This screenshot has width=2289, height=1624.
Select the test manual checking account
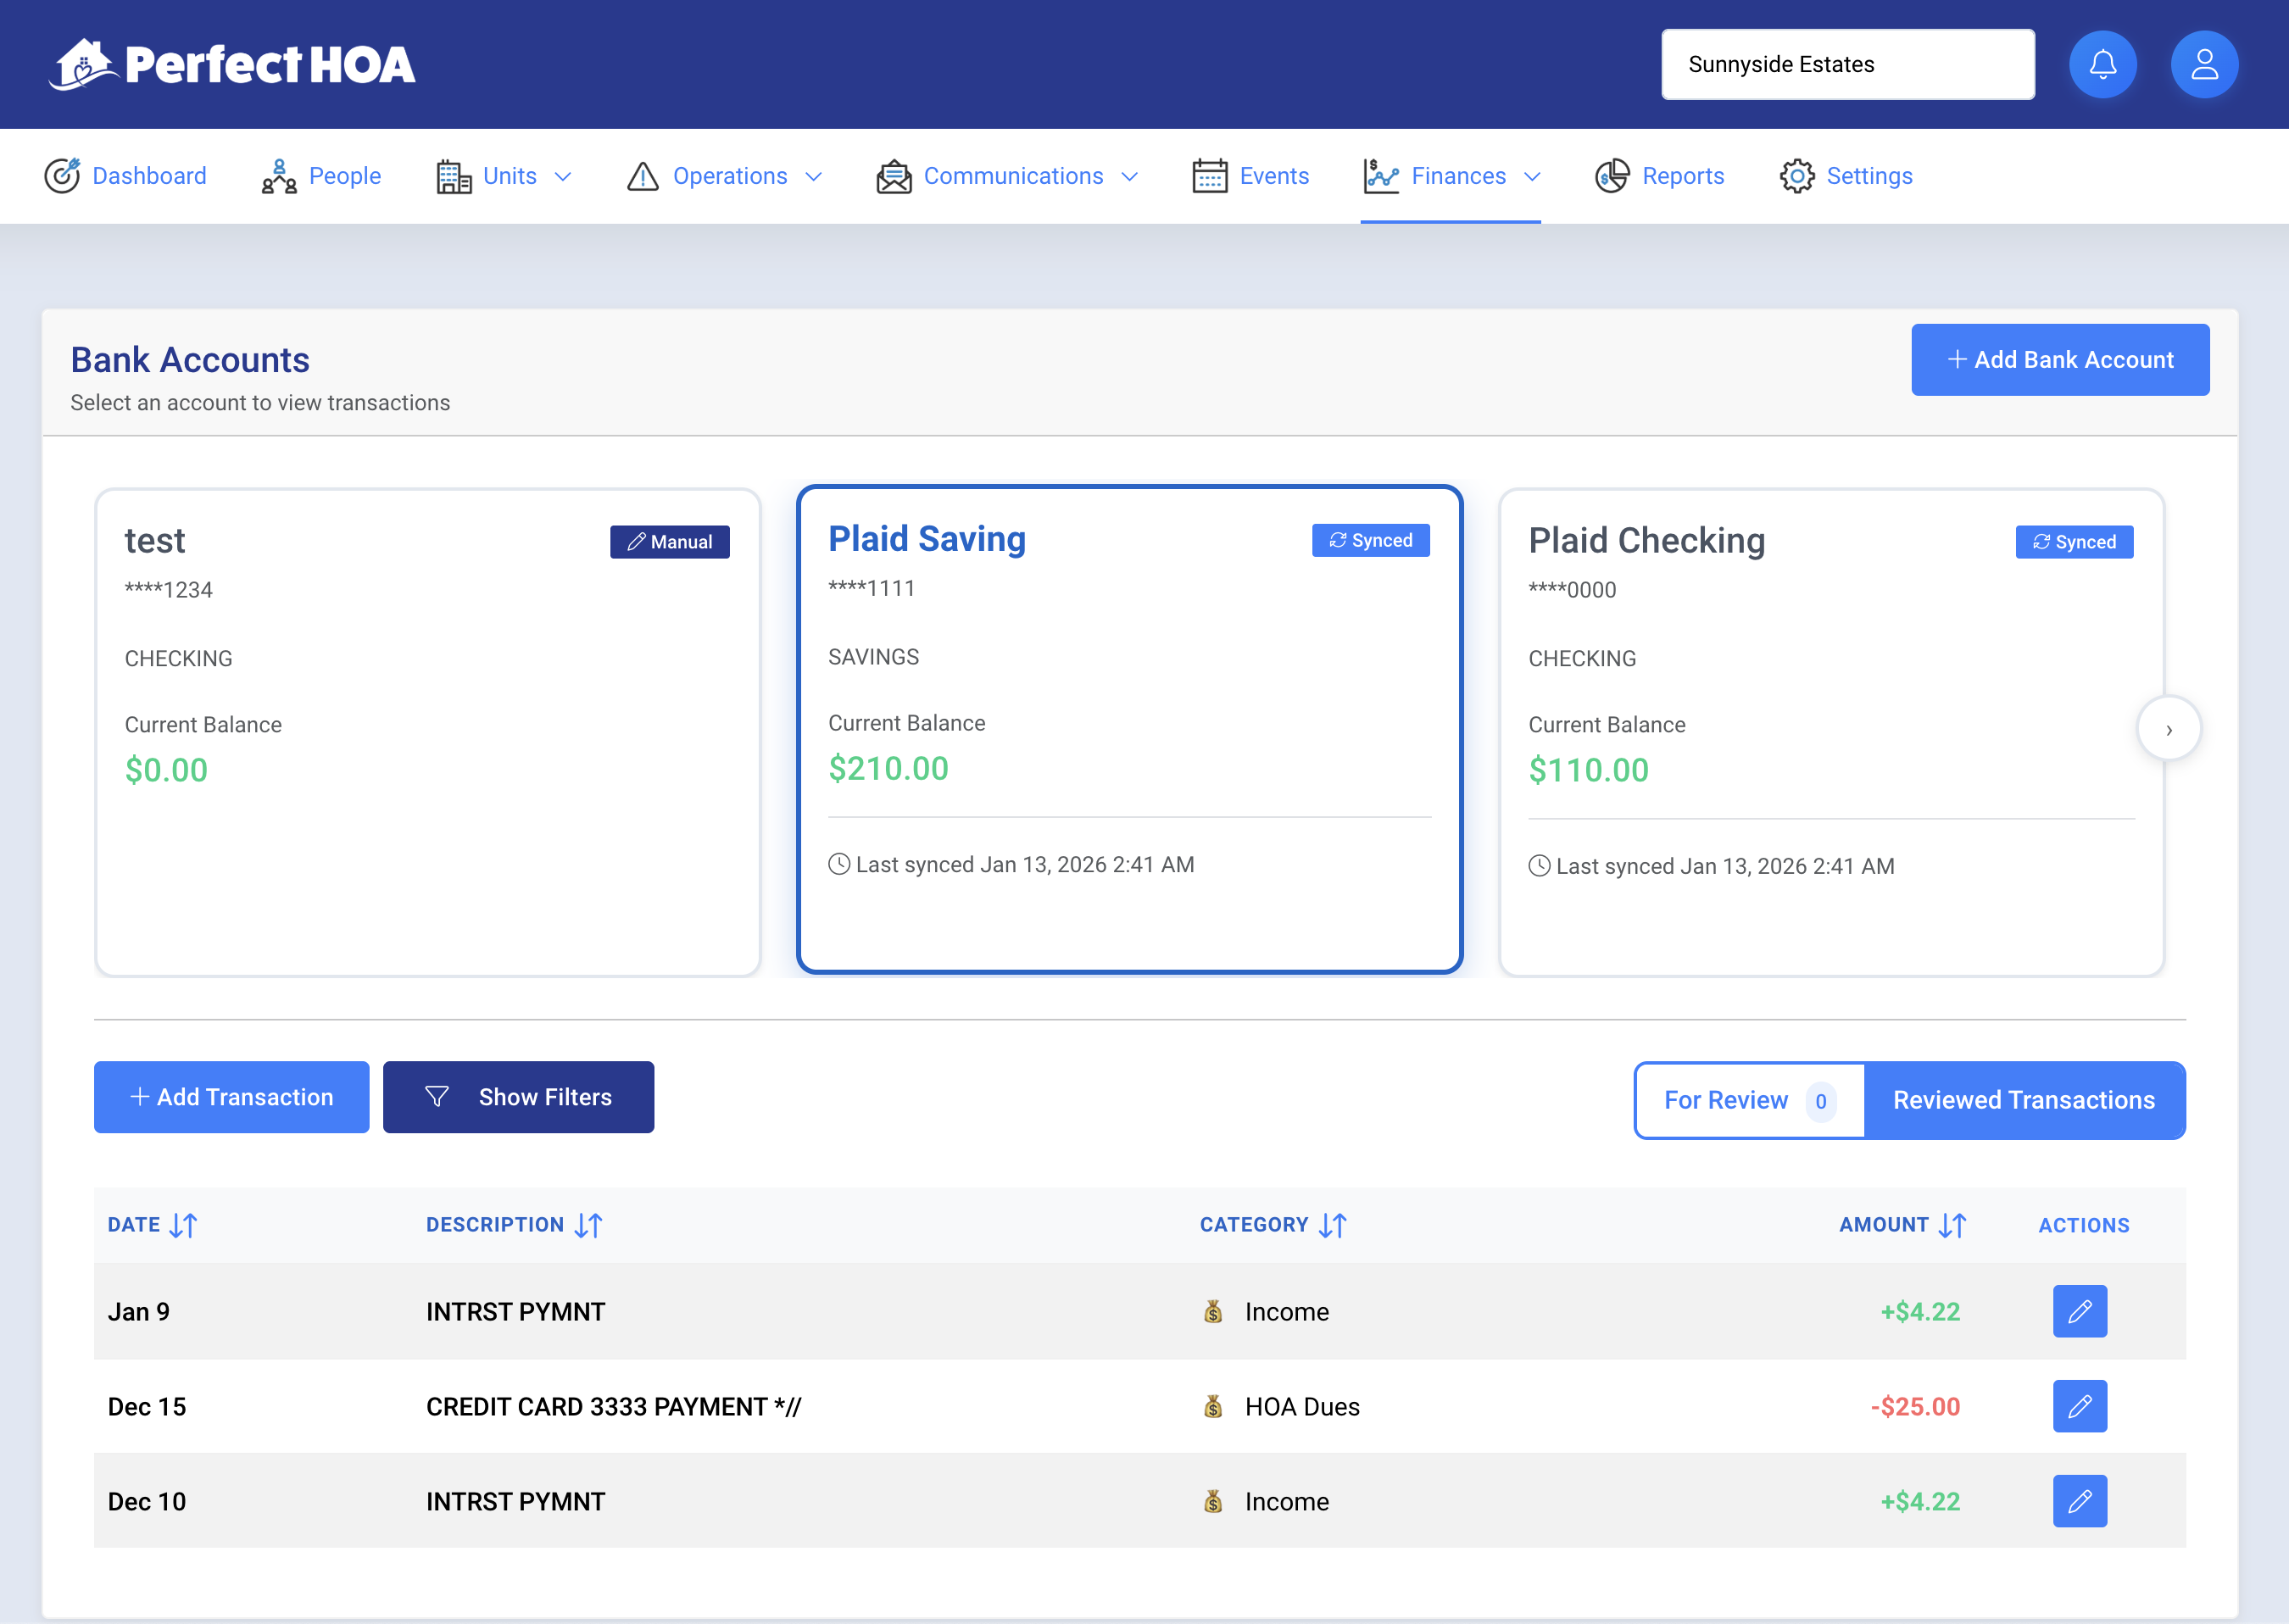point(427,732)
